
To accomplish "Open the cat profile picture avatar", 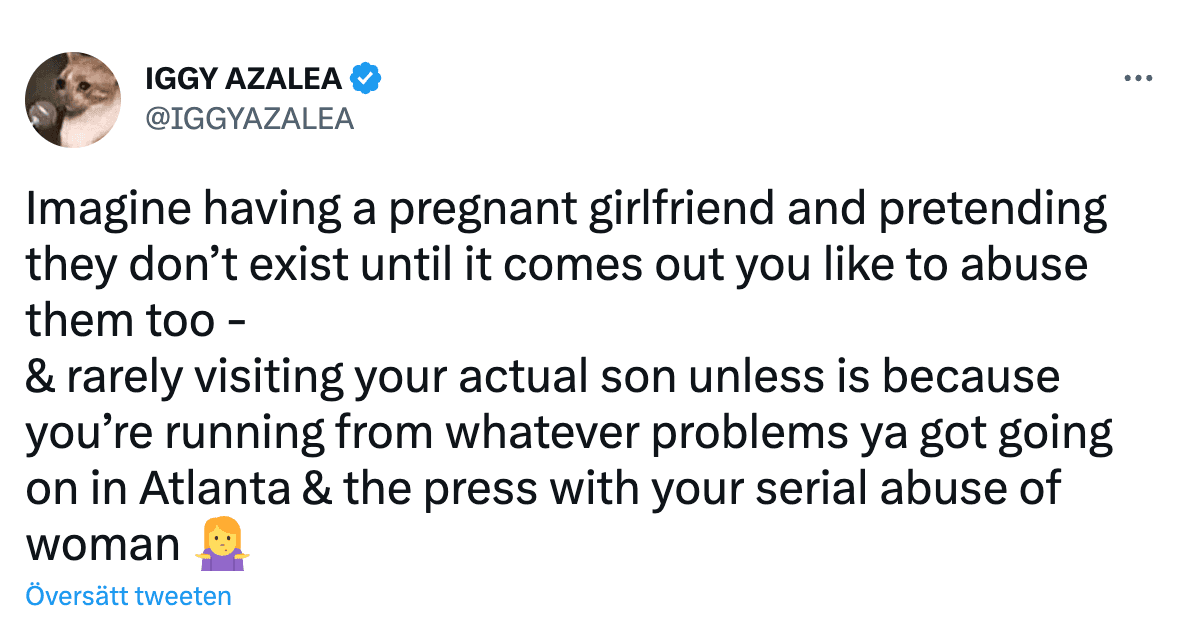I will 73,100.
